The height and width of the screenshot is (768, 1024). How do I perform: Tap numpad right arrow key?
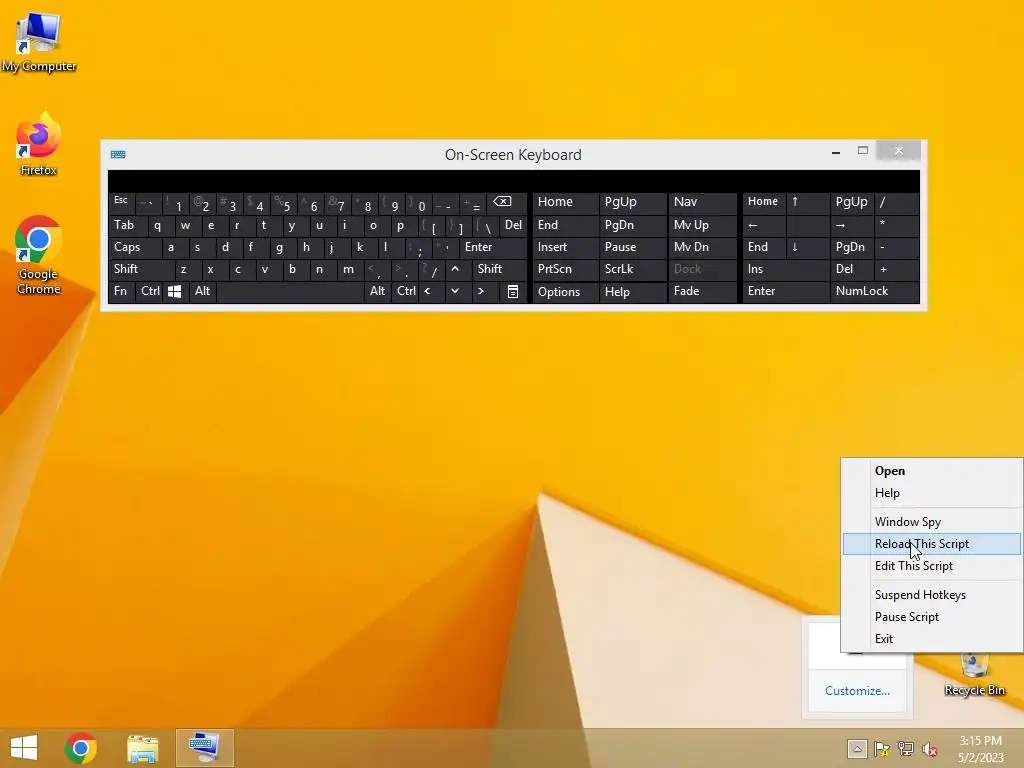[x=852, y=225]
